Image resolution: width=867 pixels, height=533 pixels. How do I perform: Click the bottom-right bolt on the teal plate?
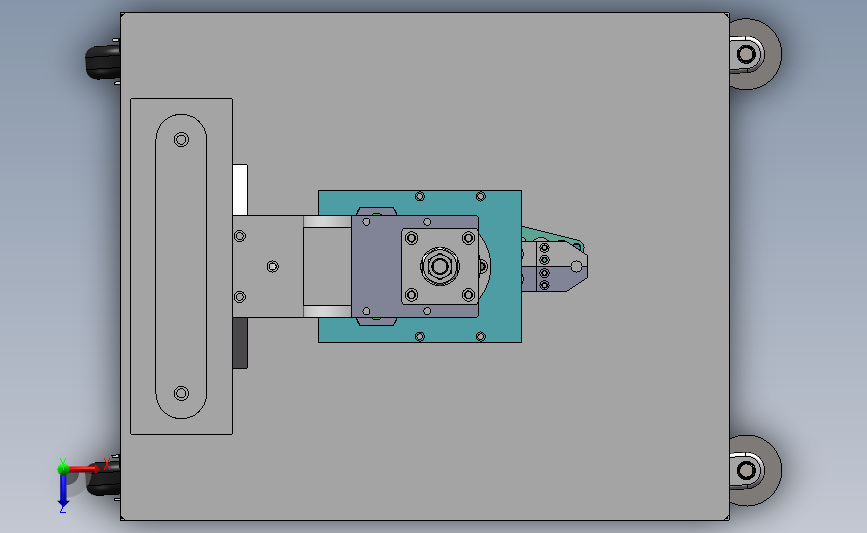point(480,337)
